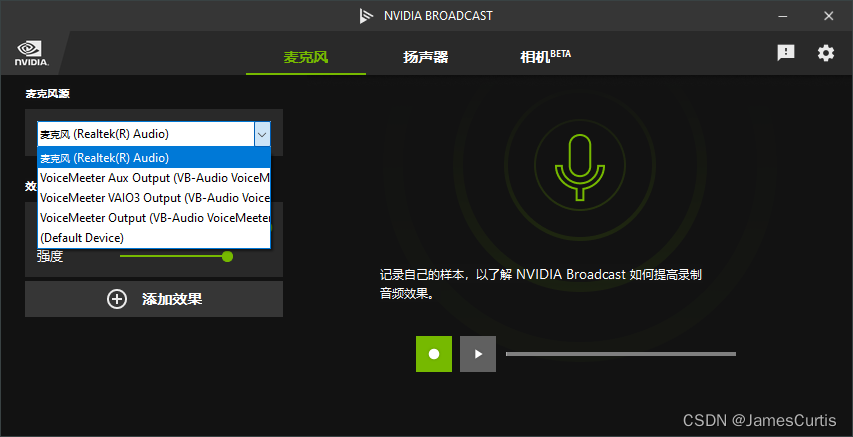853x437 pixels.
Task: Click the Broadcast logo in title bar
Action: coord(366,16)
